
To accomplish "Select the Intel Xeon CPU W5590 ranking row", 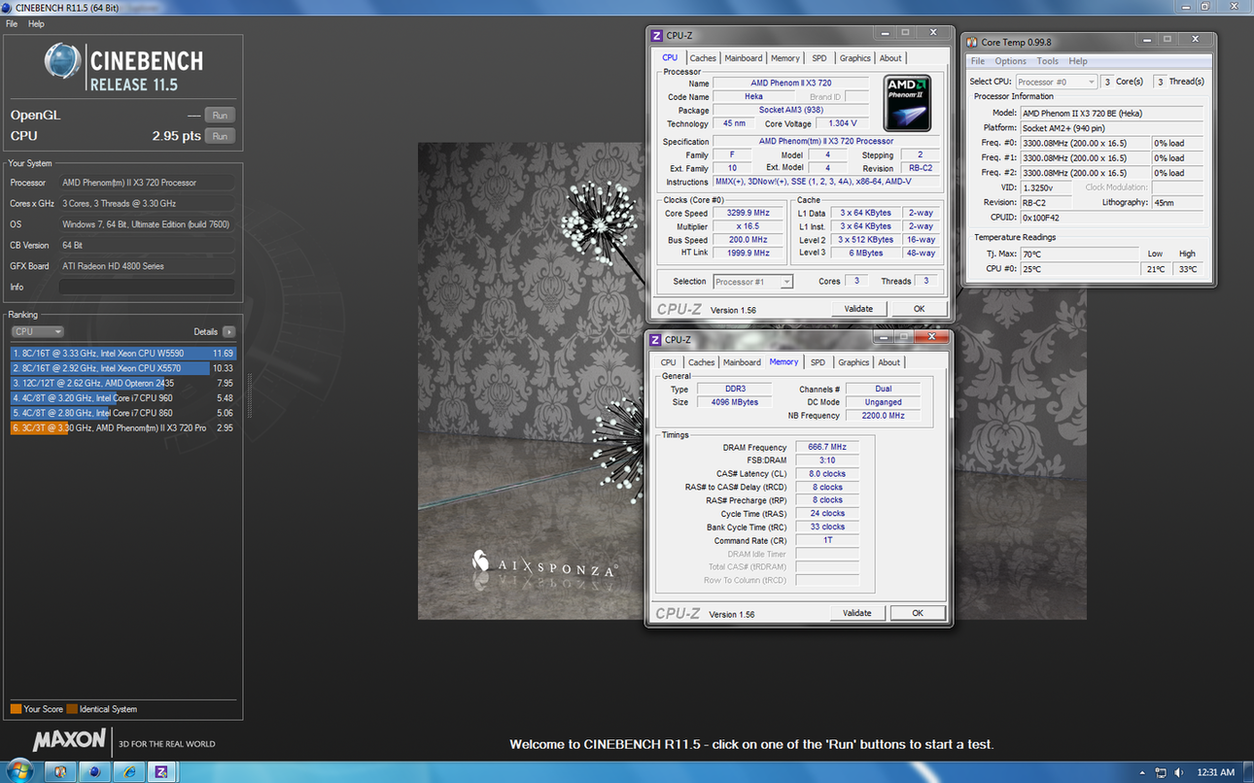I will (x=123, y=353).
